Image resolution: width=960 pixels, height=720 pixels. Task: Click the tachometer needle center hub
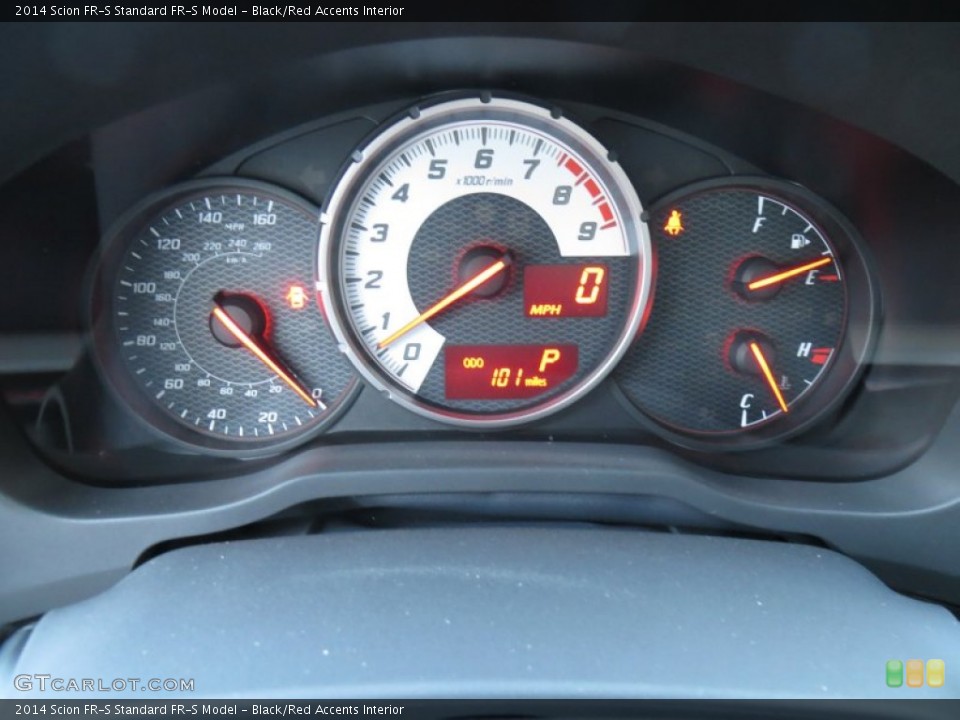(485, 272)
